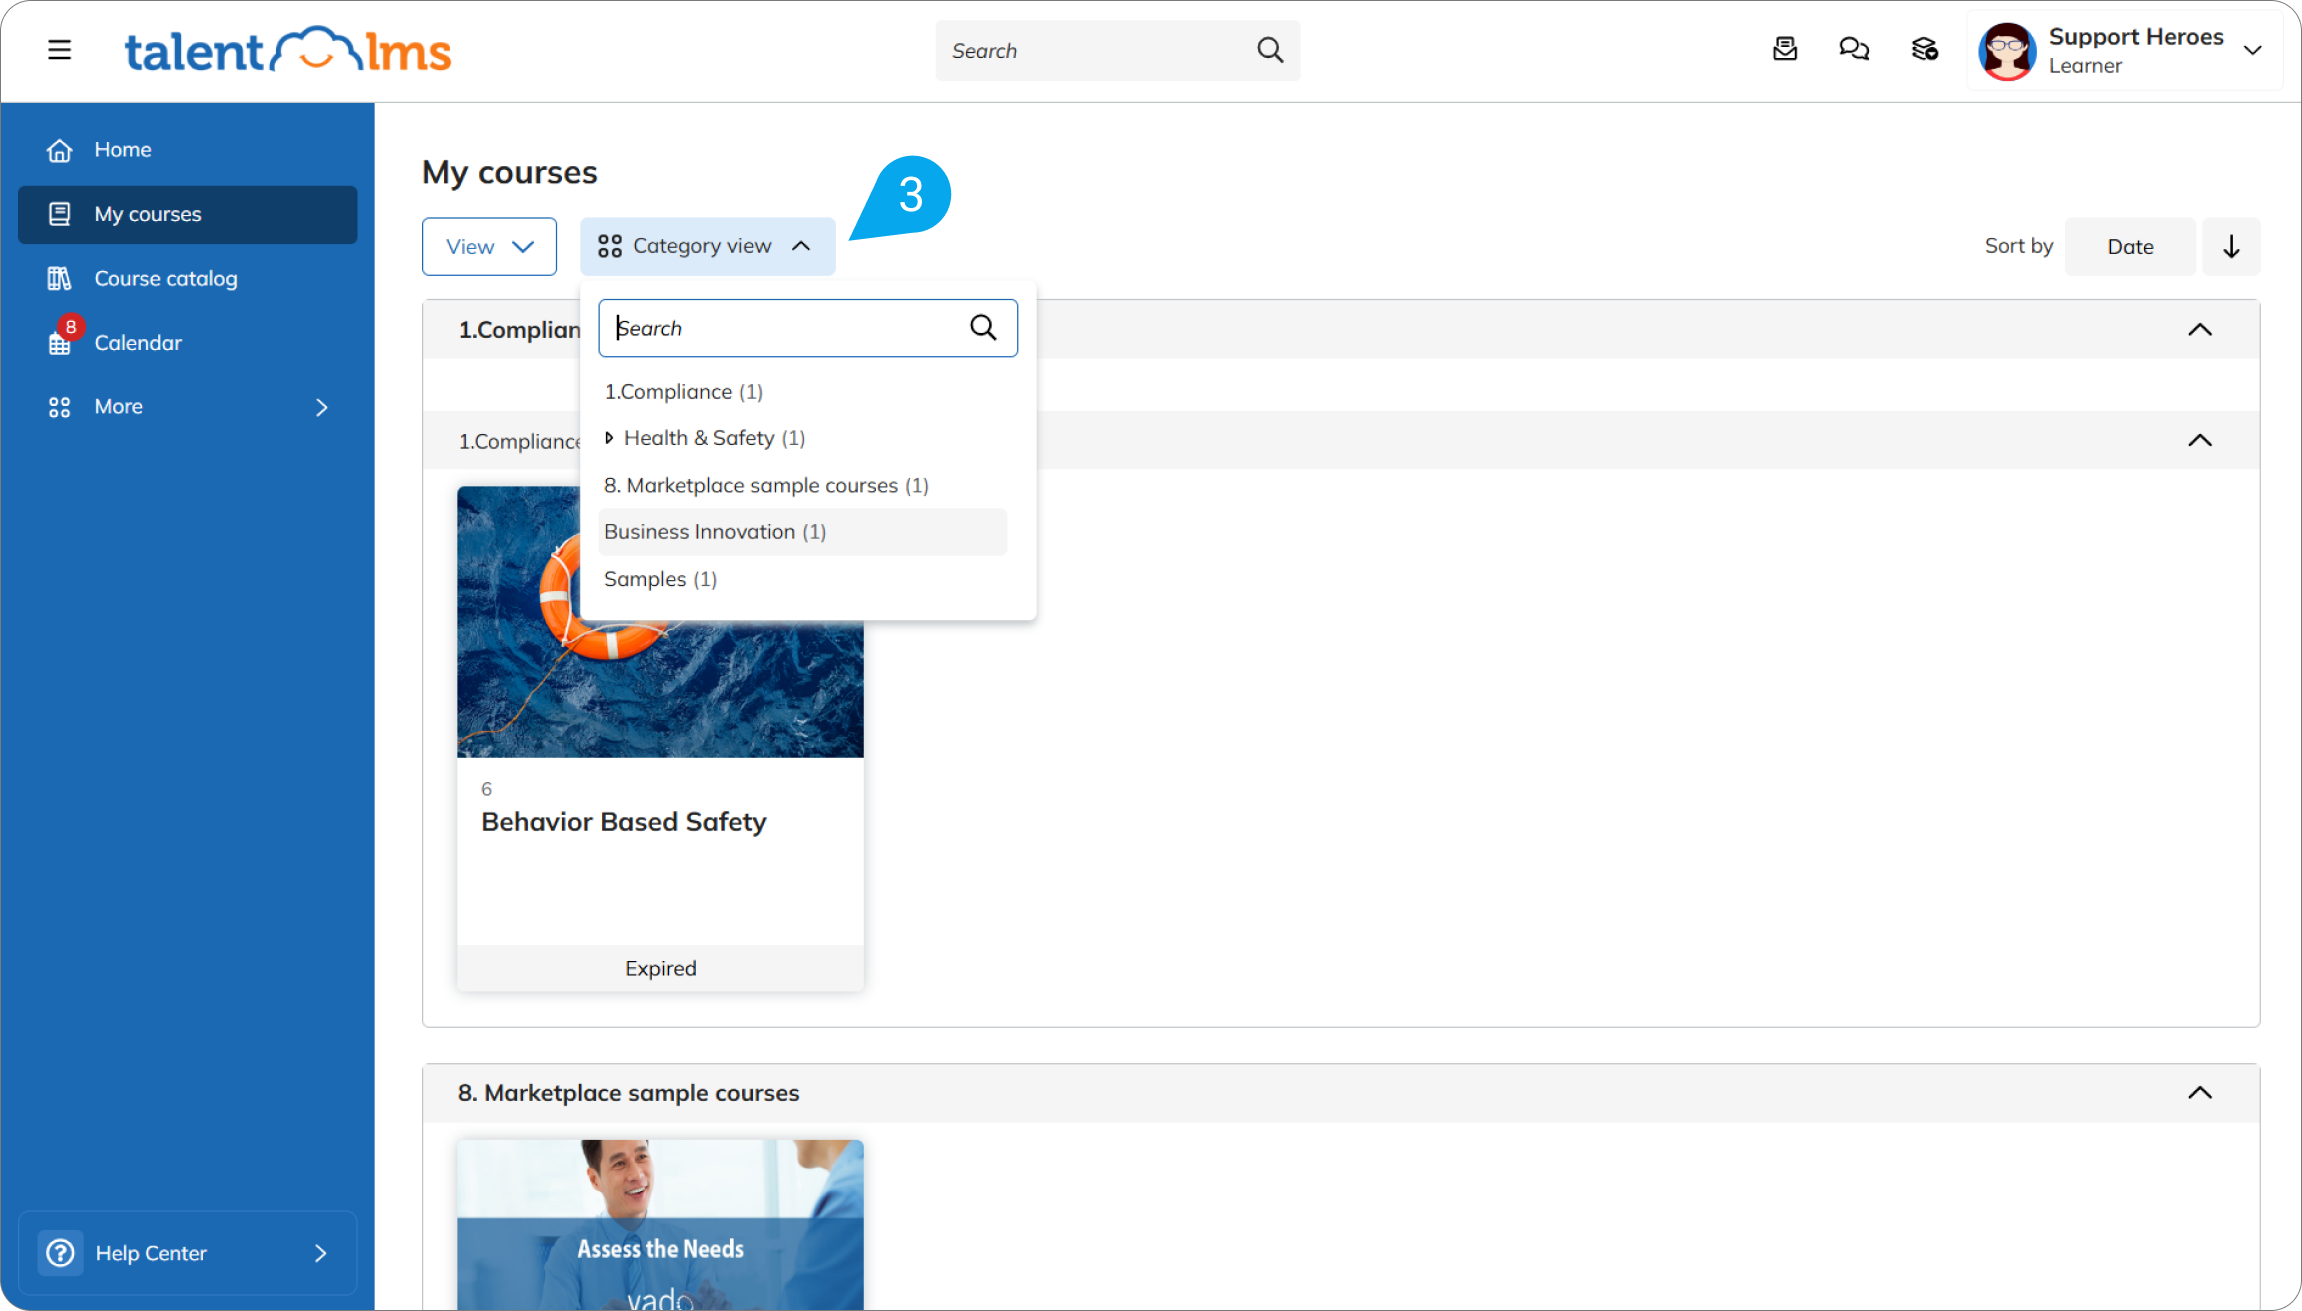Expand the Health & Safety category triangle

pos(609,438)
